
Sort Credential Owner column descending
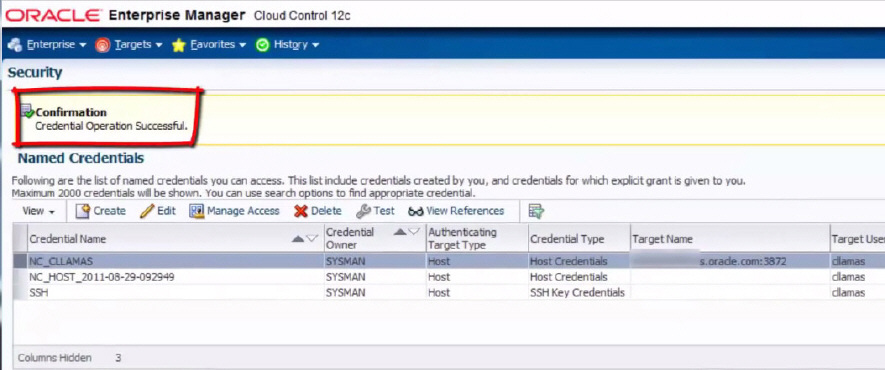(414, 232)
